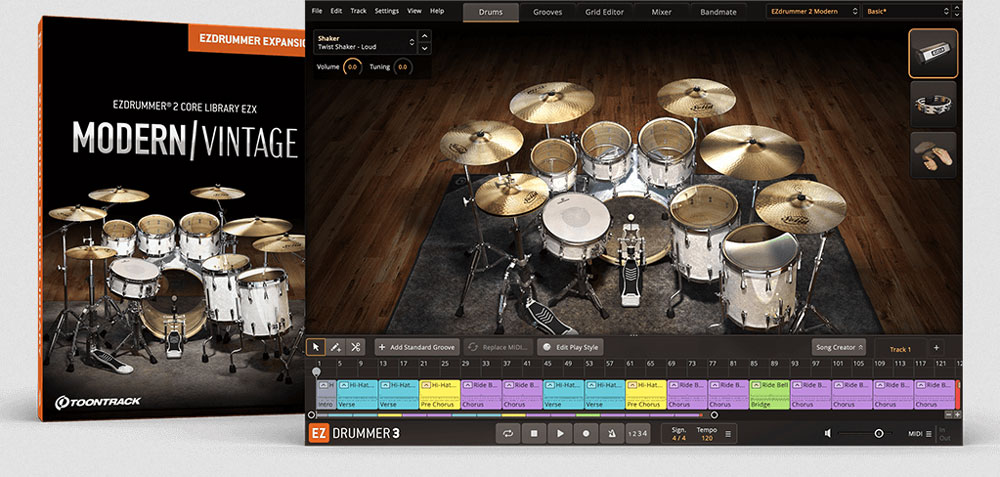Viewport: 1000px width, 477px height.
Task: Toggle the 1234 count-in button
Action: pyautogui.click(x=637, y=434)
